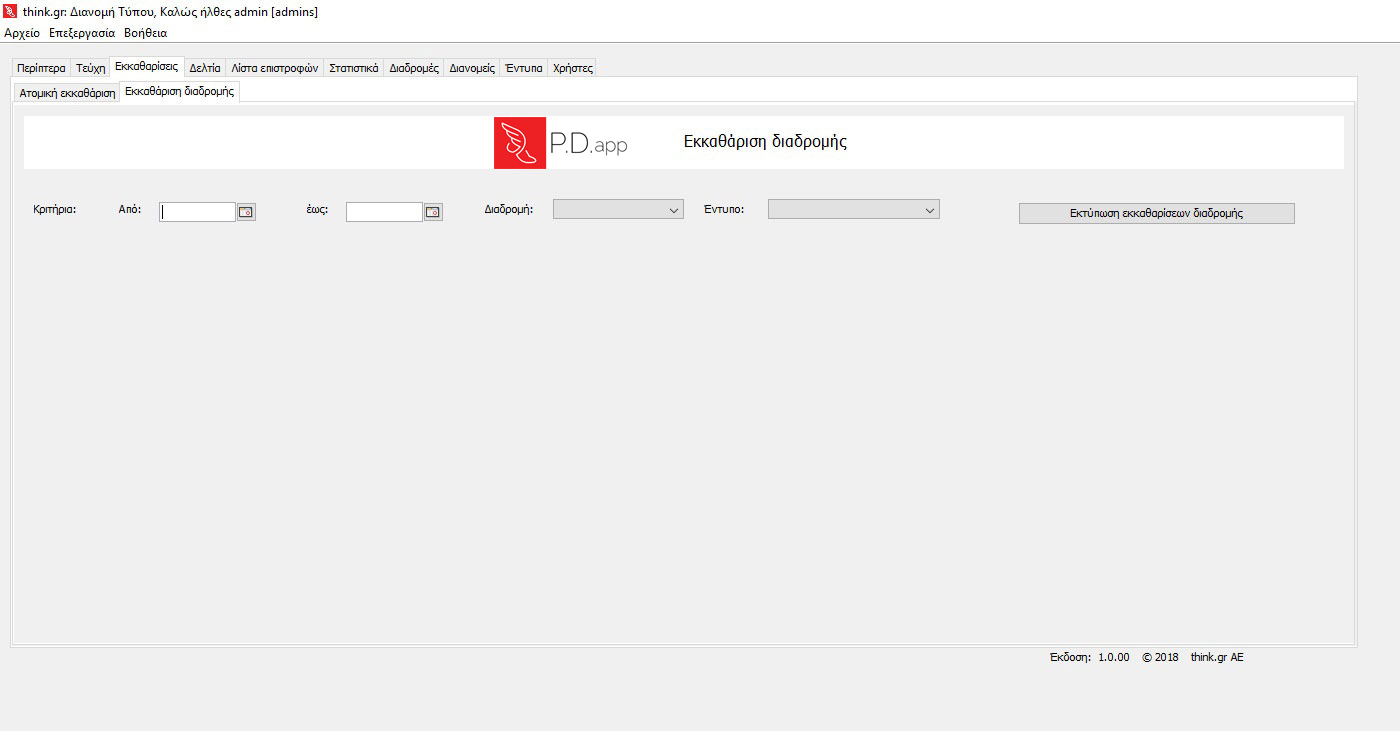The height and width of the screenshot is (731, 1400).
Task: Click the red P.D.app wing logo
Action: click(520, 143)
